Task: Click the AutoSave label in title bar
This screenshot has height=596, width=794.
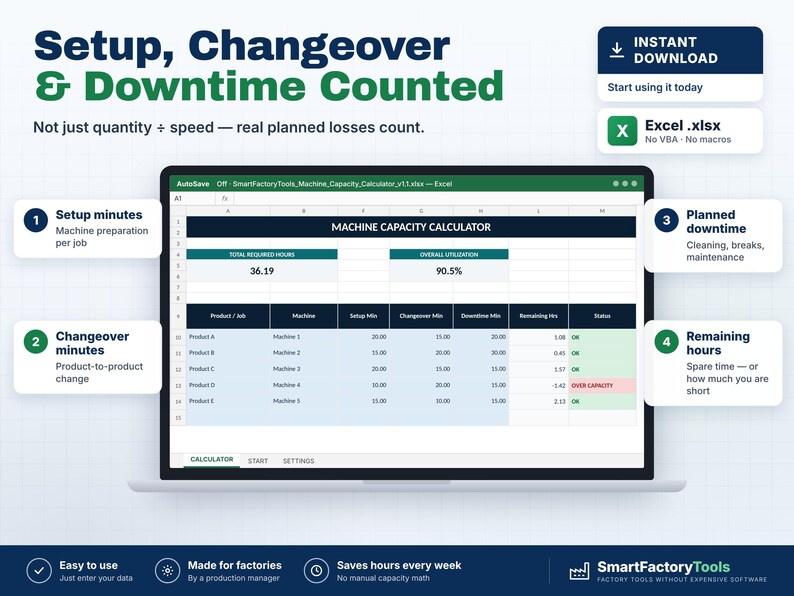Action: (x=193, y=184)
